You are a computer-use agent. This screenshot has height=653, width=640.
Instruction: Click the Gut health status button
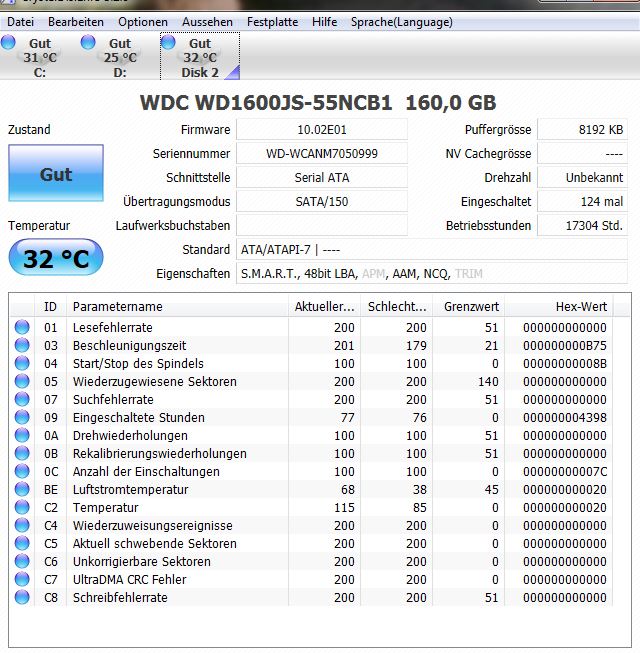56,173
